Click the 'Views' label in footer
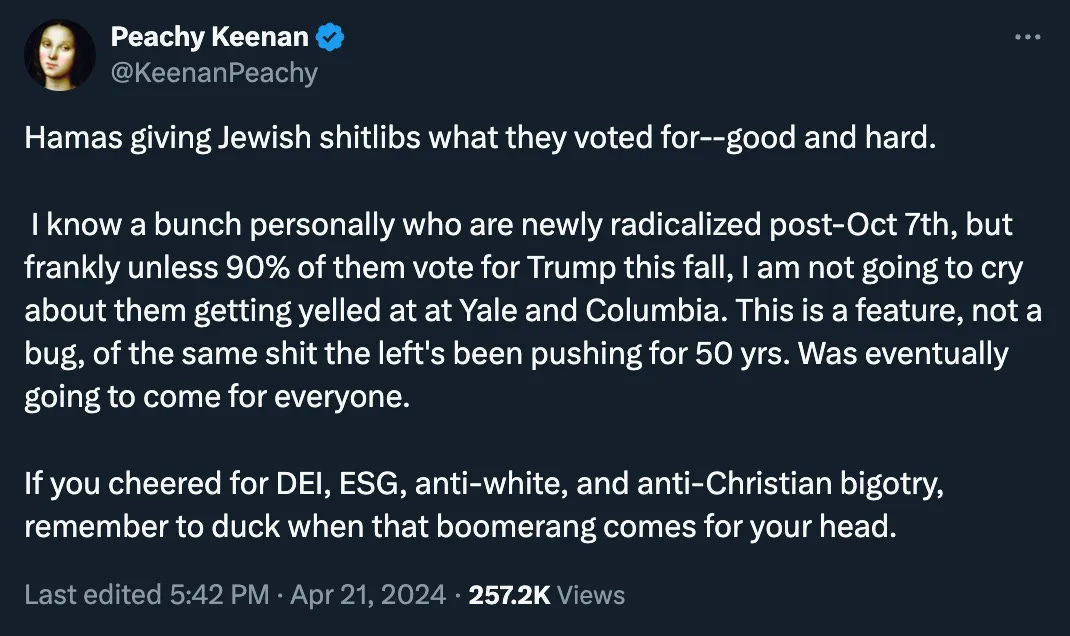1070x636 pixels. (x=591, y=595)
